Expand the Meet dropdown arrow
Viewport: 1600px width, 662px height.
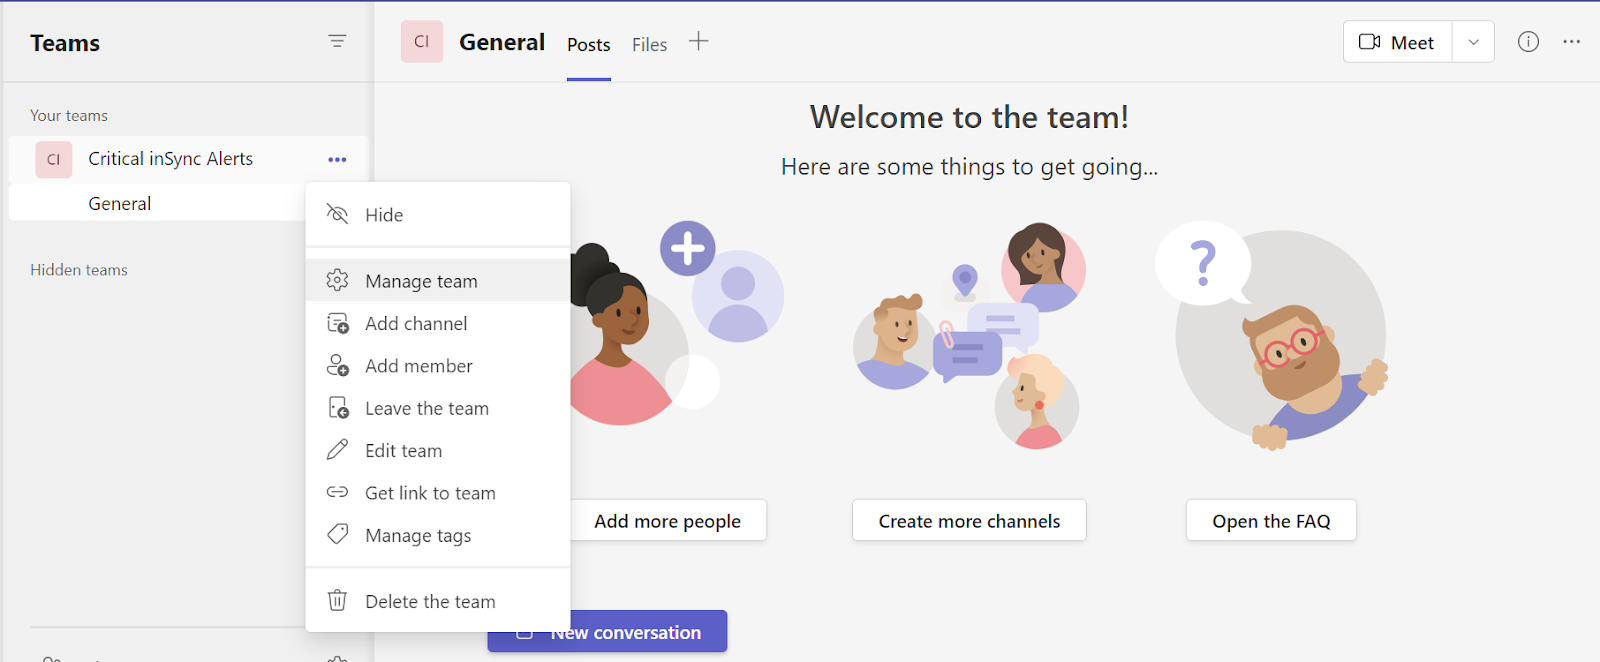[1473, 42]
